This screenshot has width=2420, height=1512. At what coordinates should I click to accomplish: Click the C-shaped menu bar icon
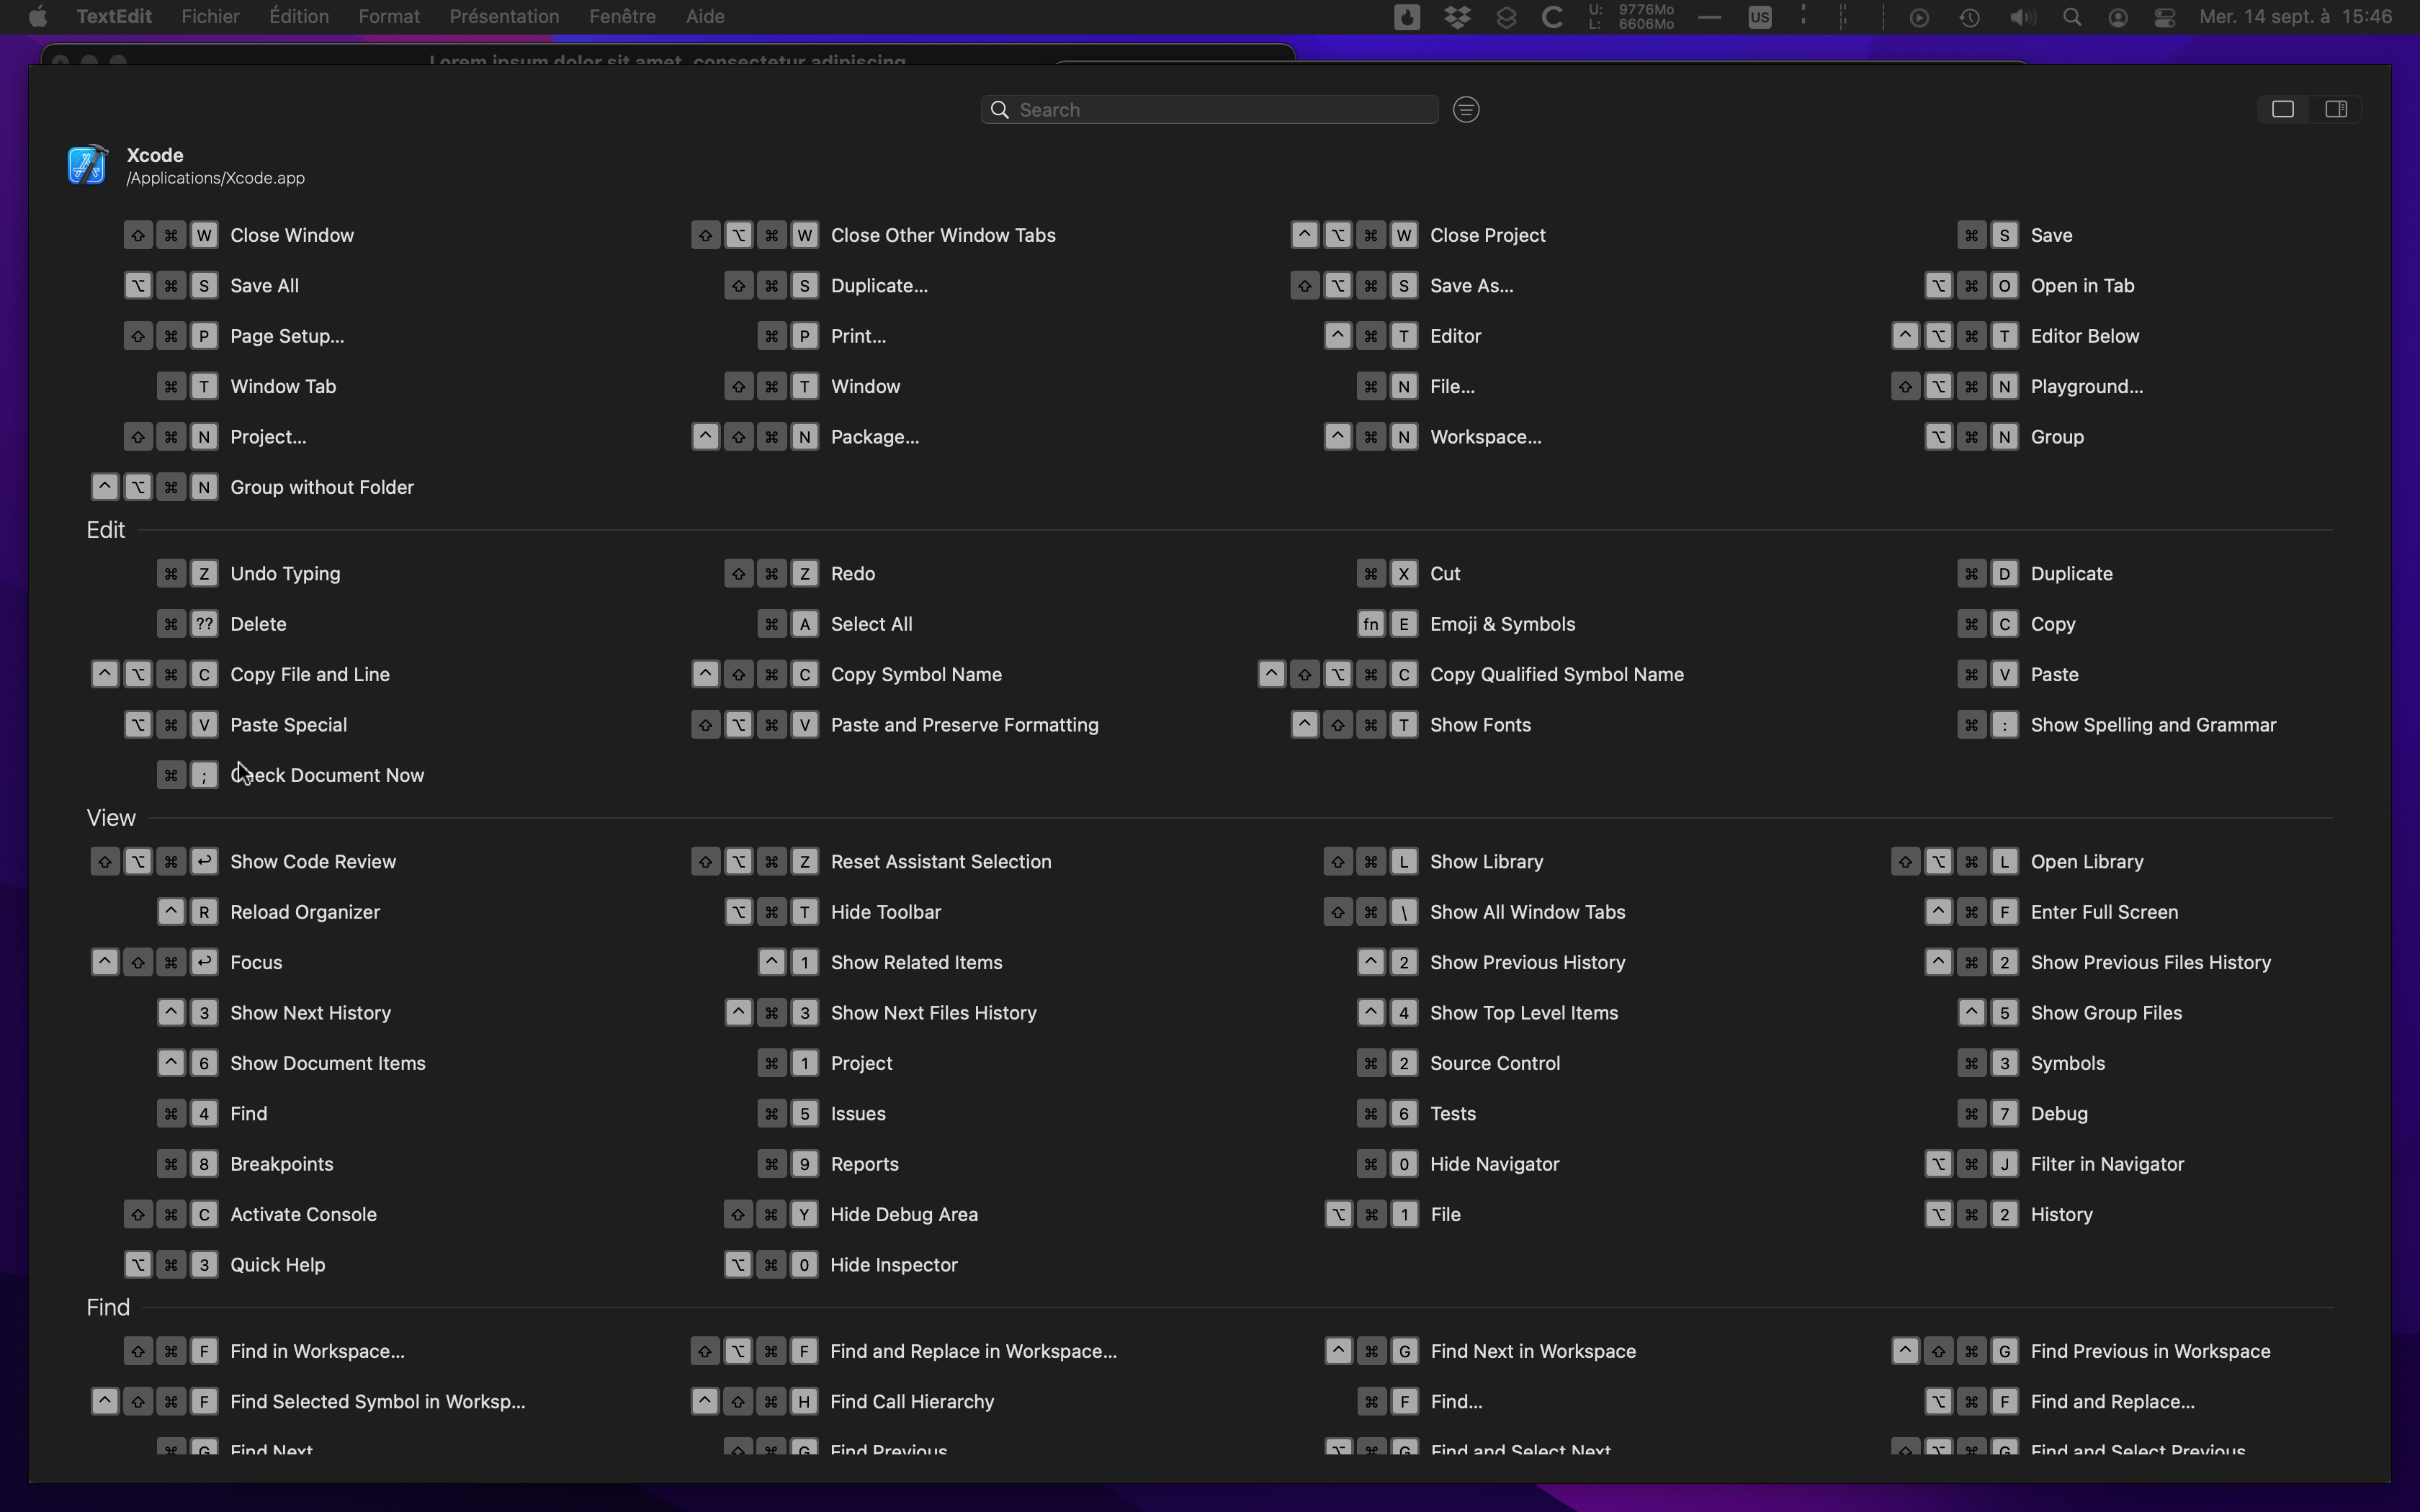click(1553, 17)
